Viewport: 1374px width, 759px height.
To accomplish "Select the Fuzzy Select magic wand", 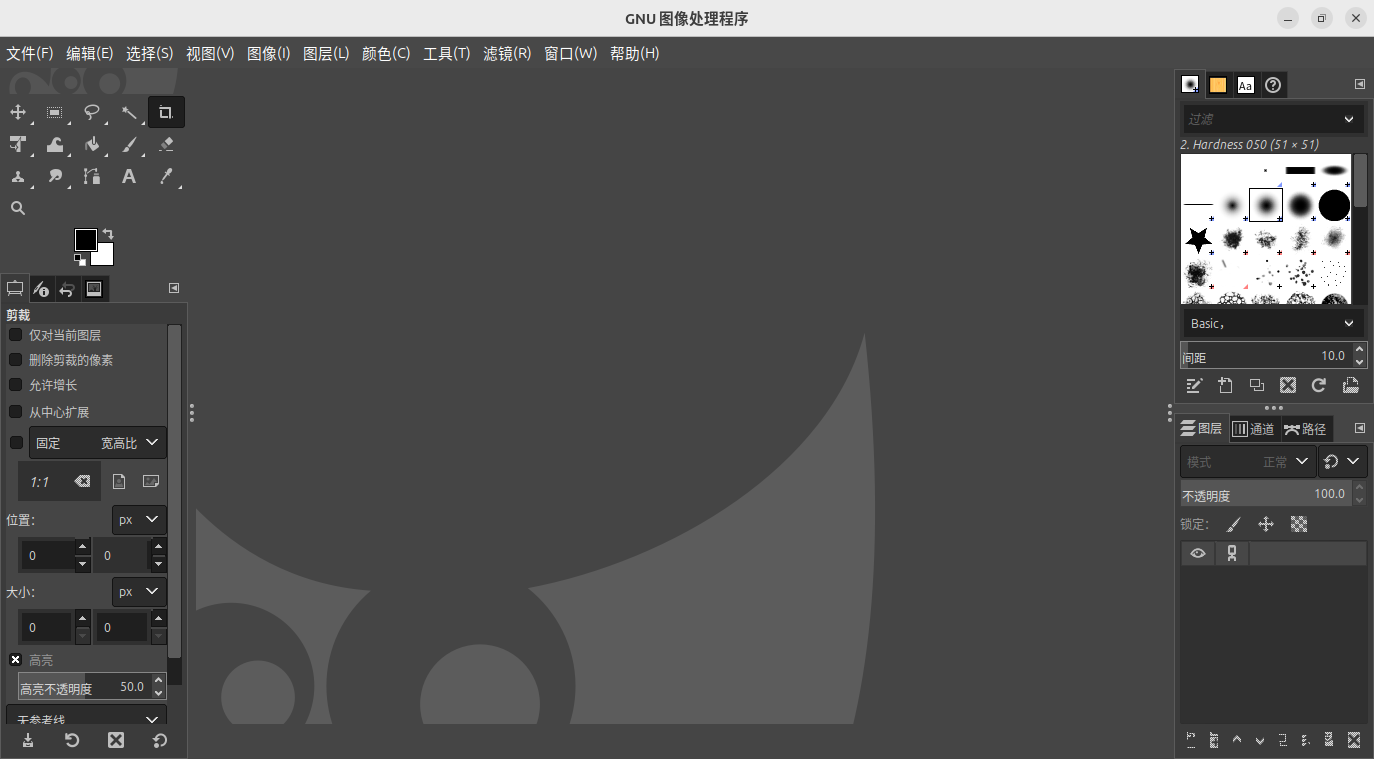I will click(129, 113).
